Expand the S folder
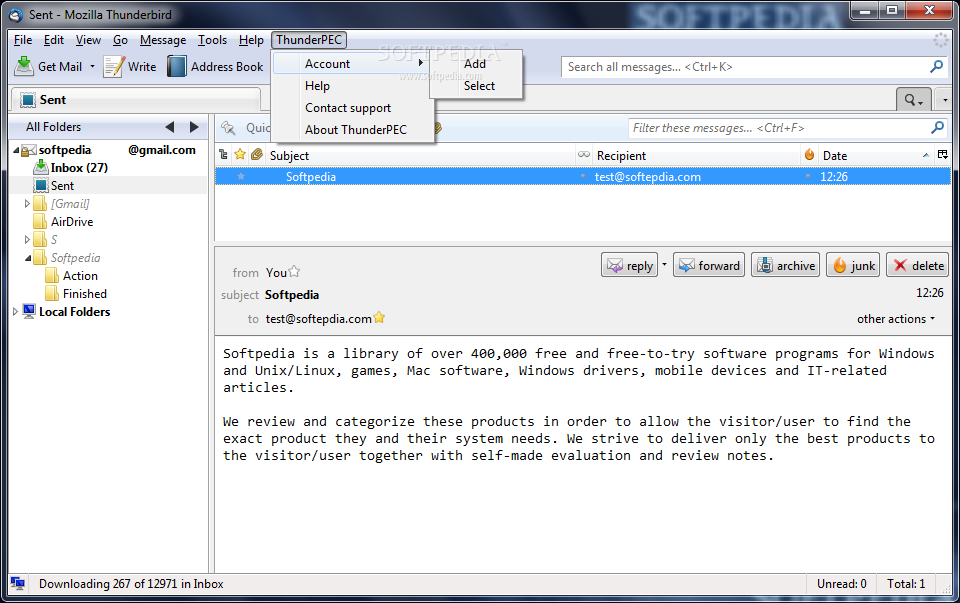The image size is (960, 603). pos(27,239)
